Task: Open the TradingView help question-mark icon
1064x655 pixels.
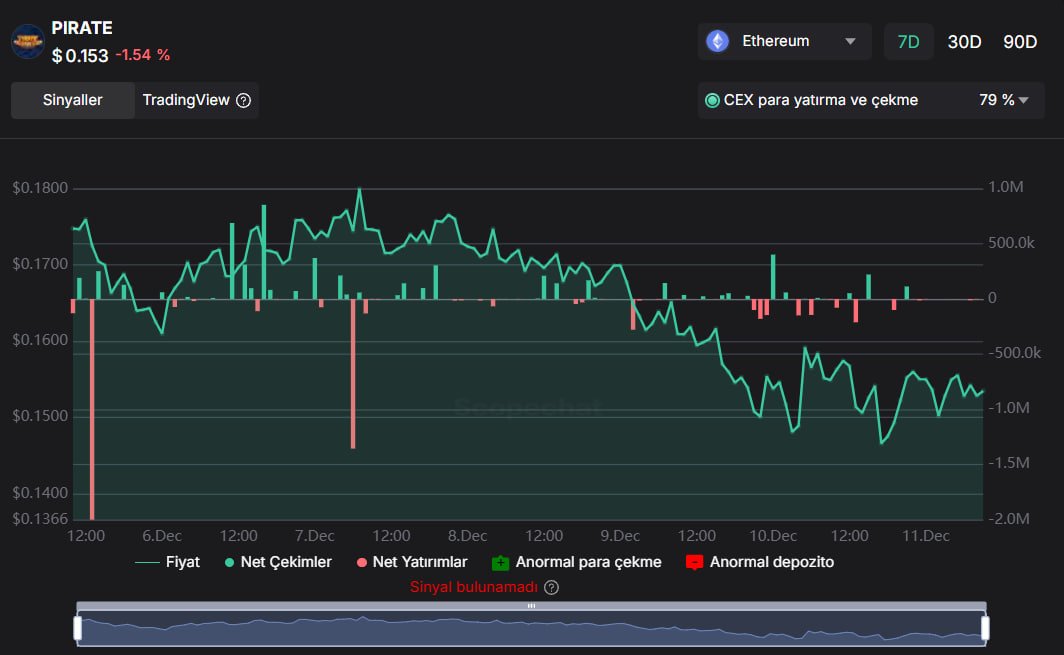Action: (244, 100)
